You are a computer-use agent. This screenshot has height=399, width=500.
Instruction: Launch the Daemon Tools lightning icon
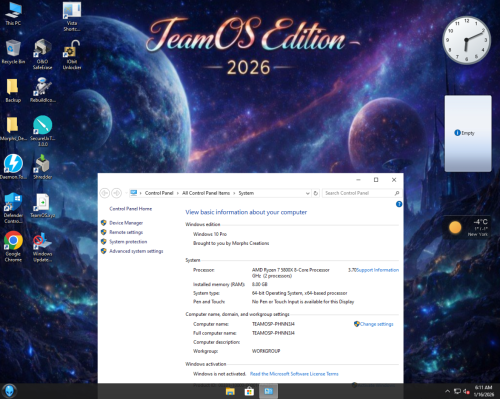click(x=13, y=167)
